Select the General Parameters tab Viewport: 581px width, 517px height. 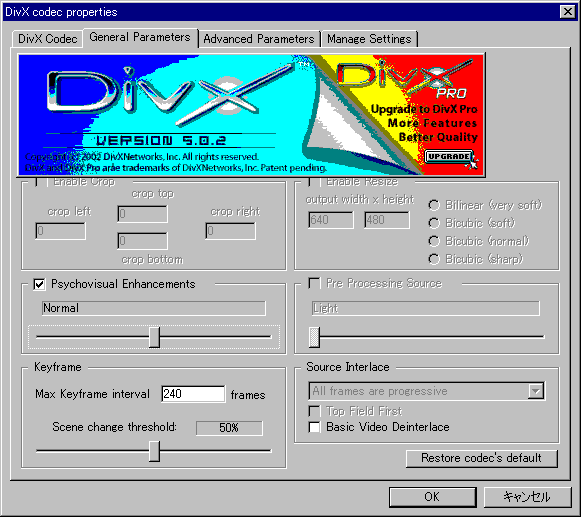click(140, 37)
